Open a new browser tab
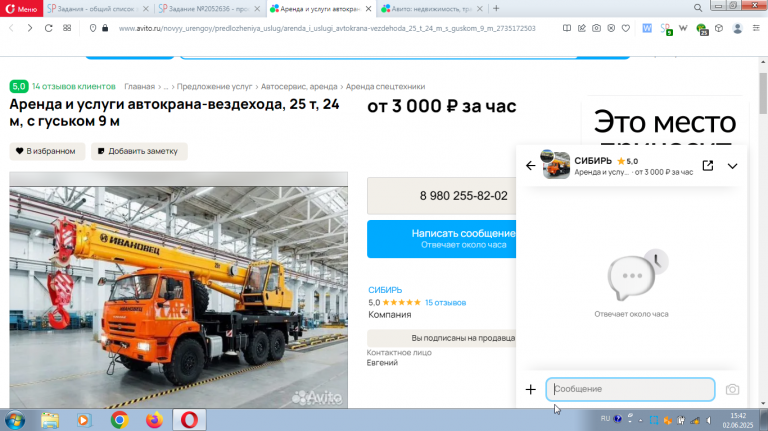 tap(496, 8)
